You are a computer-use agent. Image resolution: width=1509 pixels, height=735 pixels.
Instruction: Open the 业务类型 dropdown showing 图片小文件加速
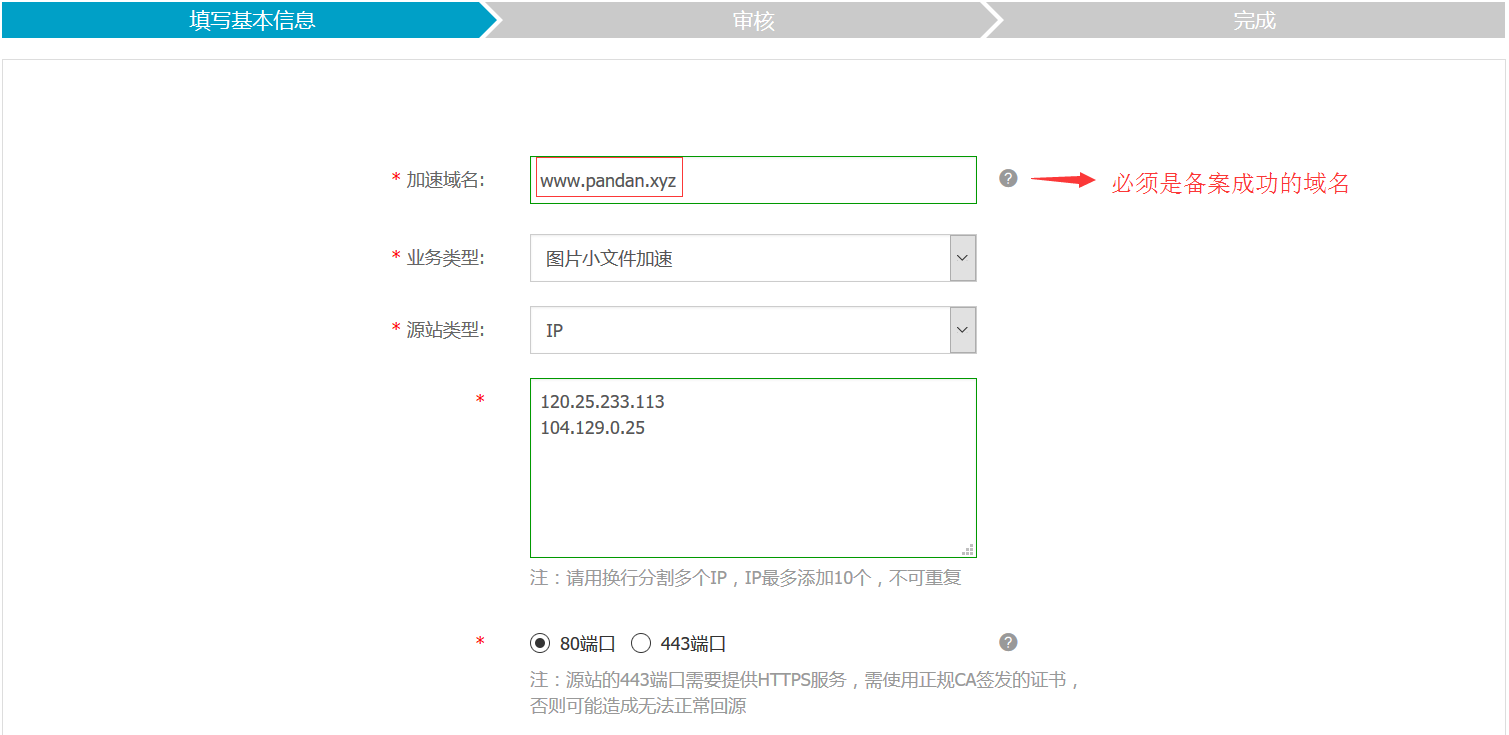[753, 258]
